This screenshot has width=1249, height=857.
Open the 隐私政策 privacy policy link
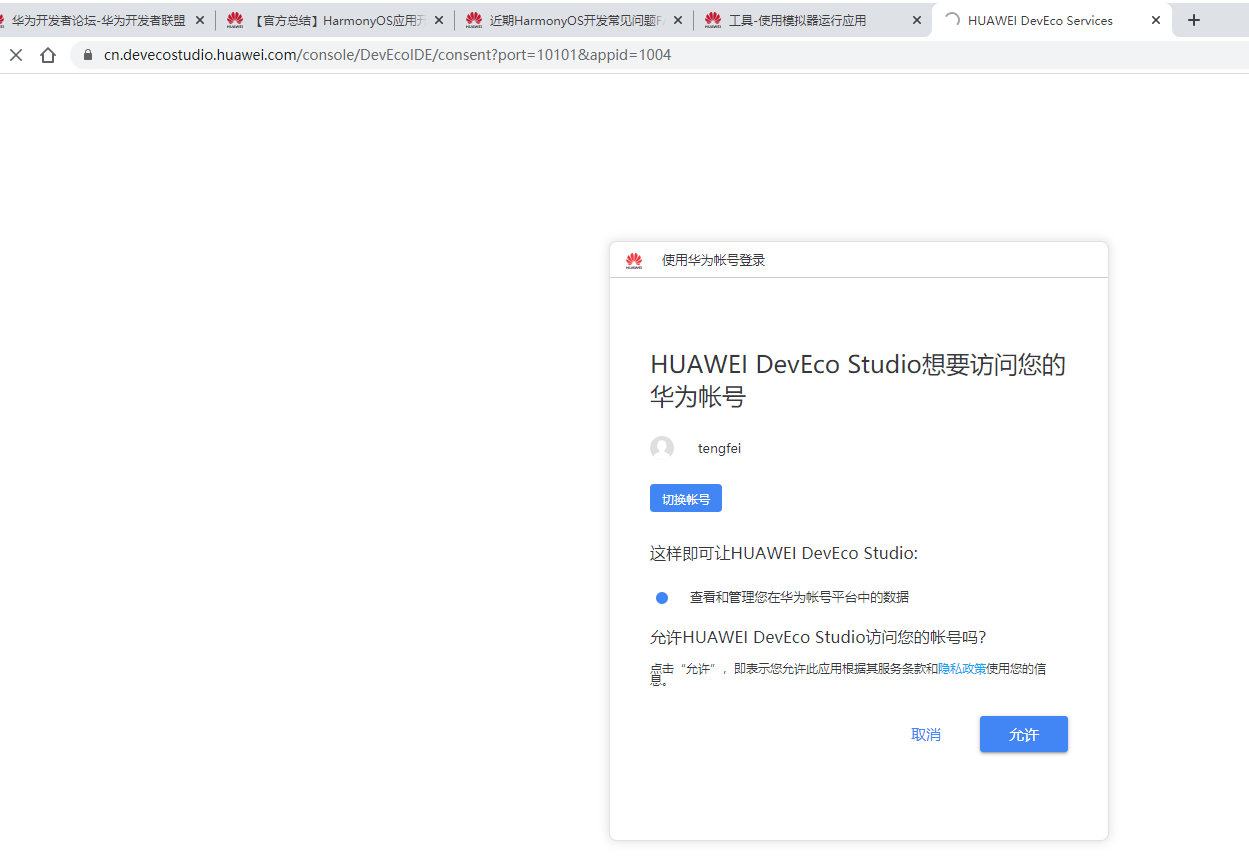(960, 668)
